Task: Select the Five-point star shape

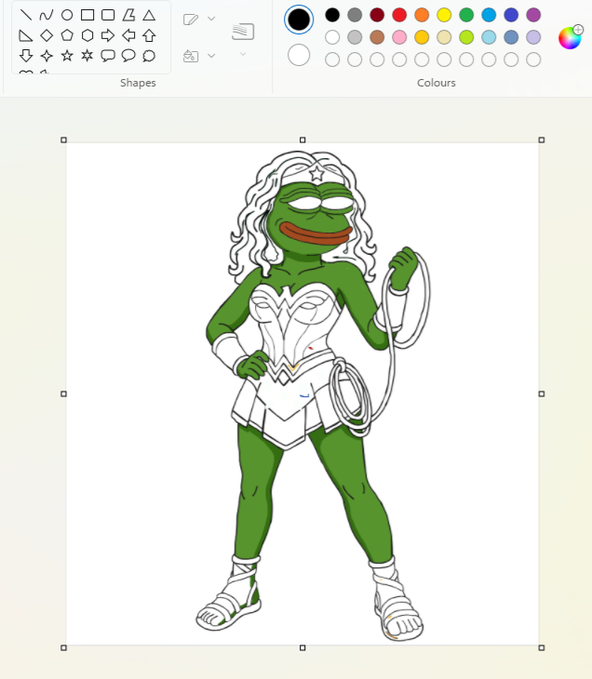Action: [67, 56]
